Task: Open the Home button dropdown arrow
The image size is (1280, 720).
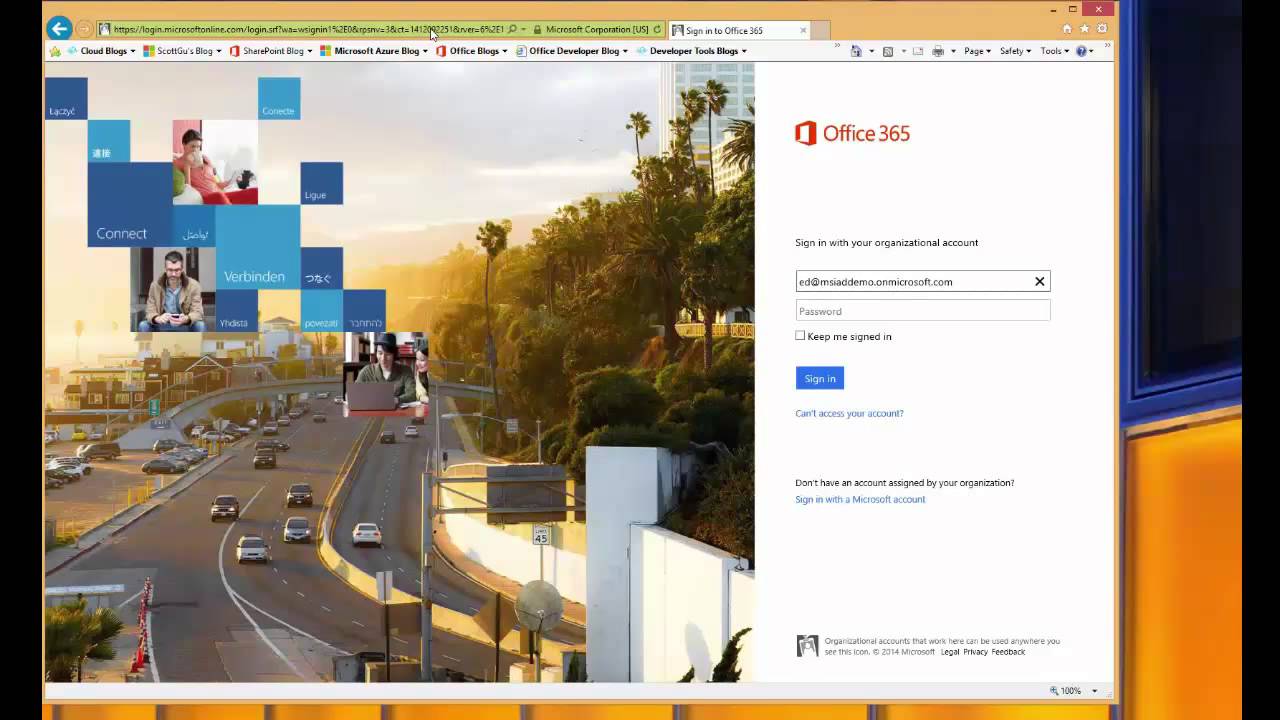Action: pos(872,51)
